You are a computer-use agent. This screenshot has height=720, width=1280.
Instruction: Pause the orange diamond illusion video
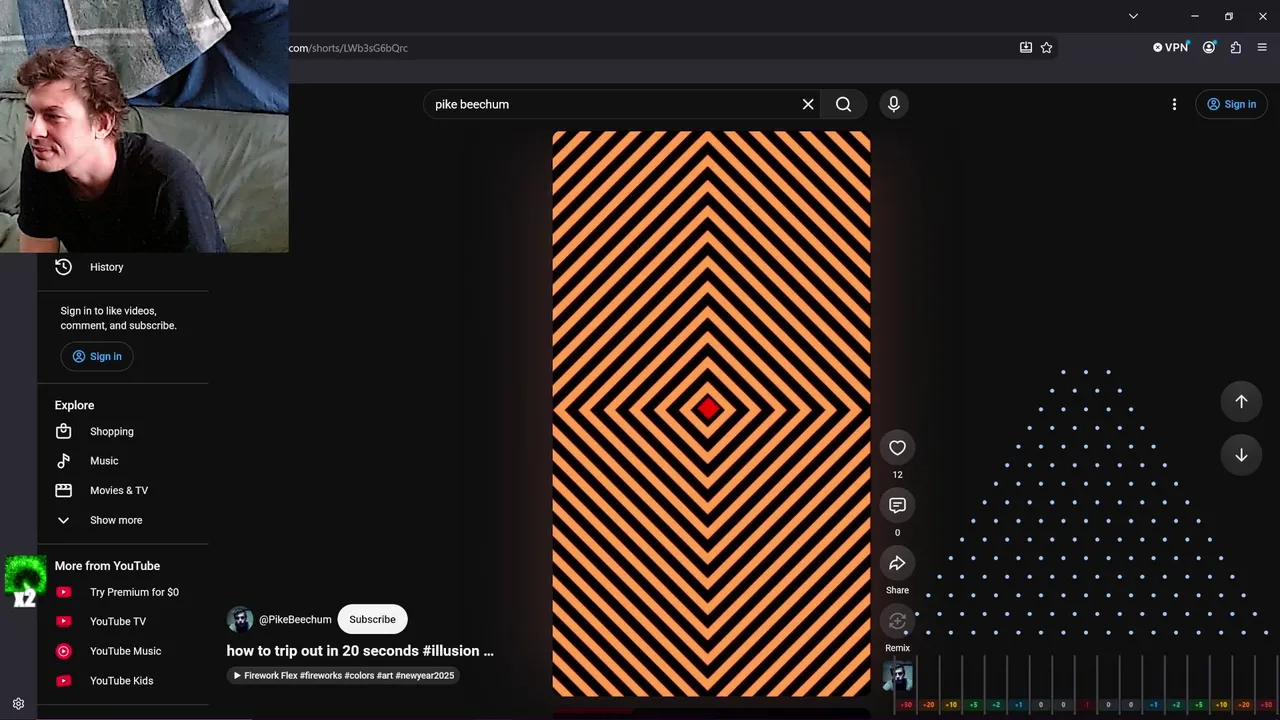(711, 413)
